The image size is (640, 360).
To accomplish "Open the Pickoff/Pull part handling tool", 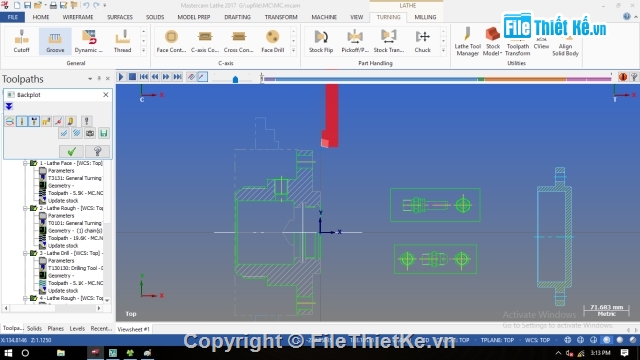I will tap(355, 41).
